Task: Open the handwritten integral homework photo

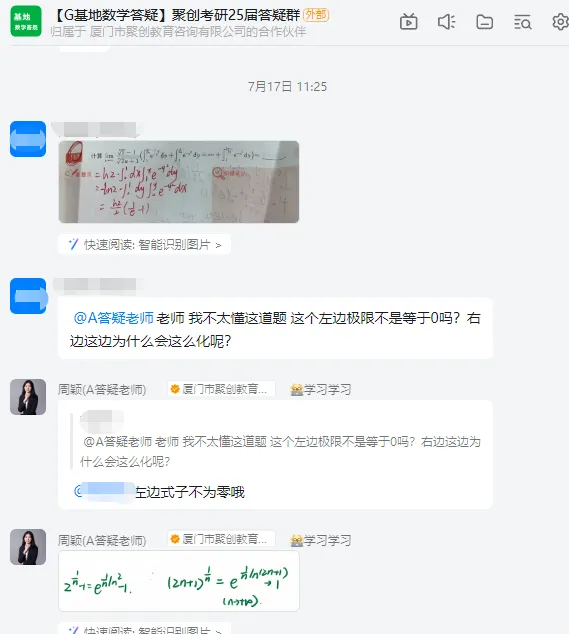Action: coord(179,182)
